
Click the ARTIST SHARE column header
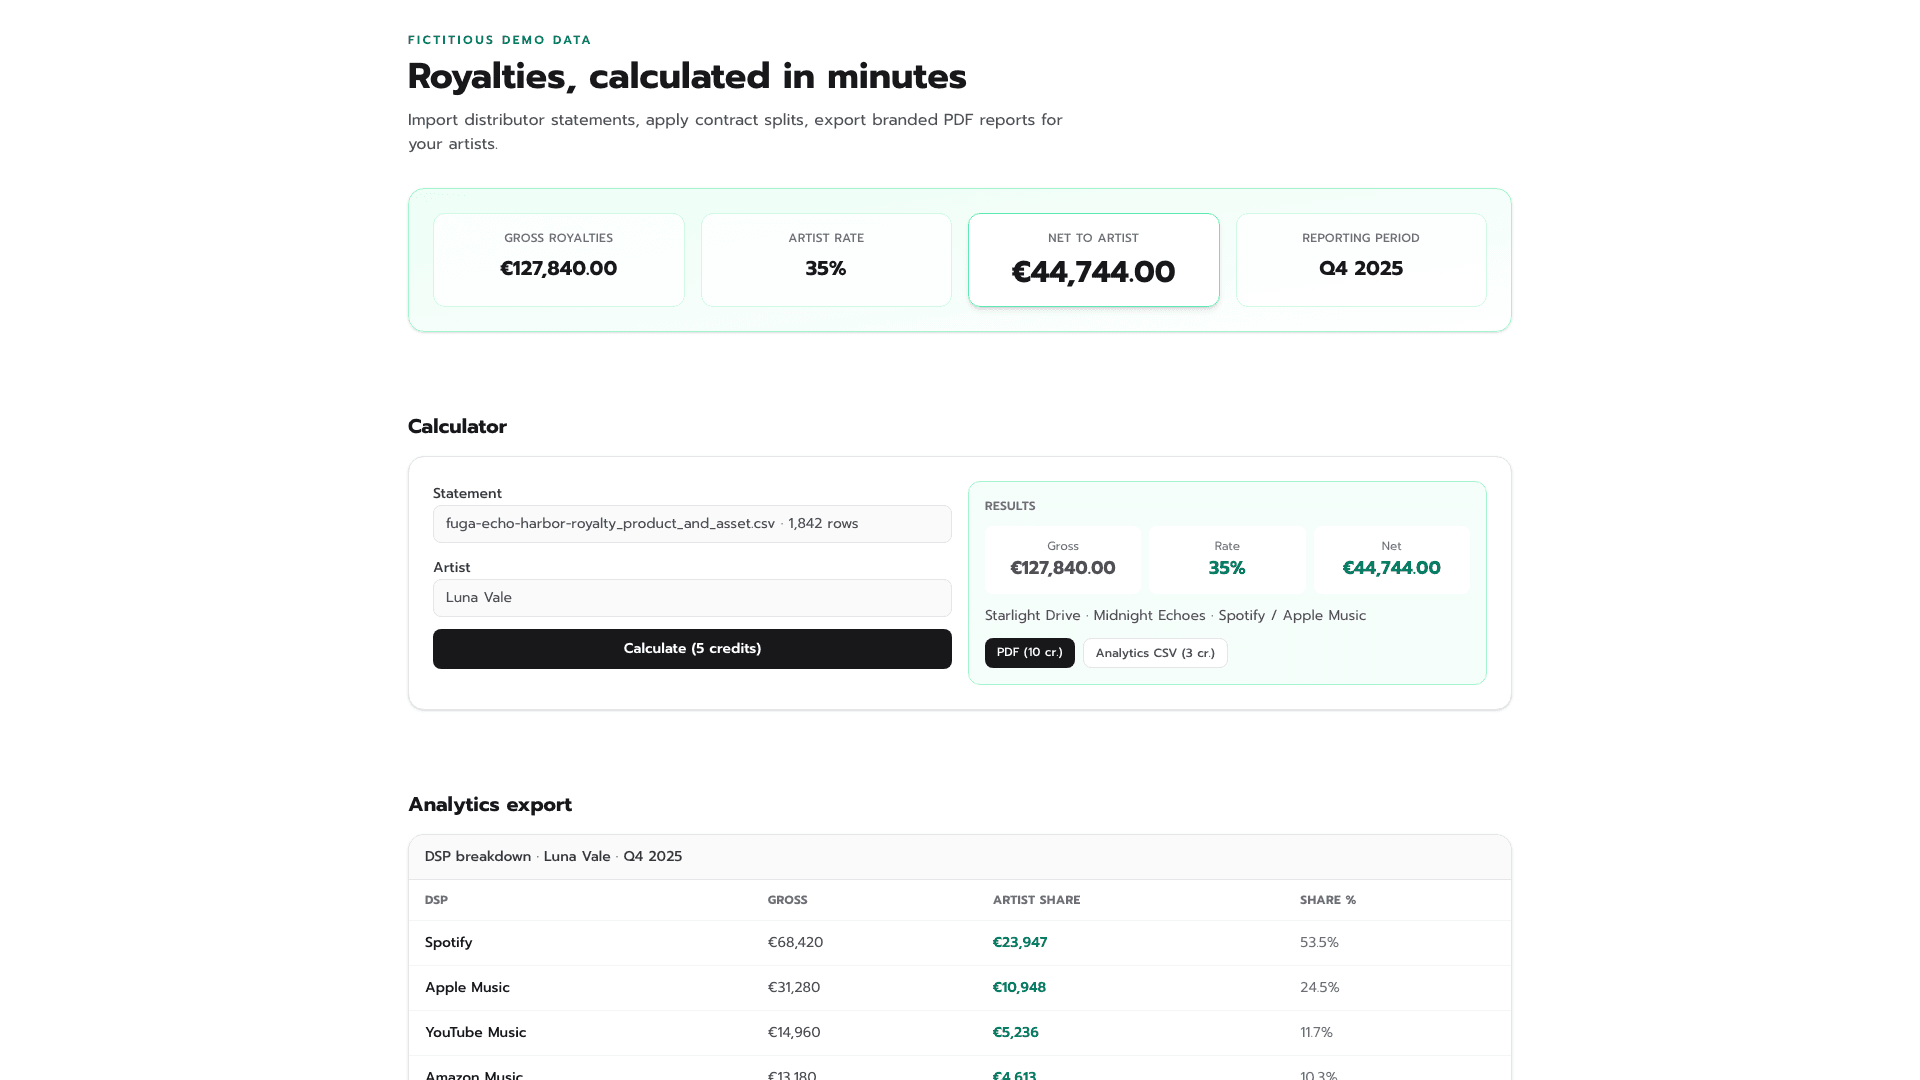[x=1036, y=901]
